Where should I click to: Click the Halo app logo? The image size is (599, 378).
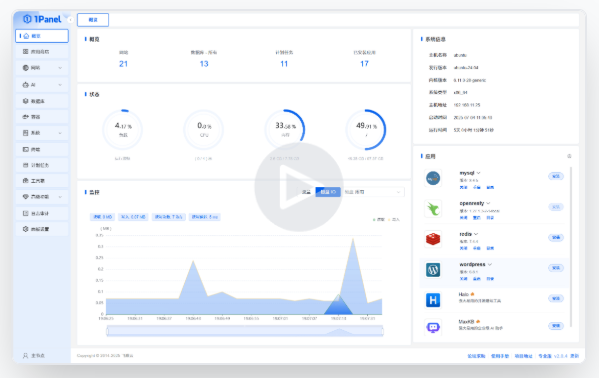point(433,300)
